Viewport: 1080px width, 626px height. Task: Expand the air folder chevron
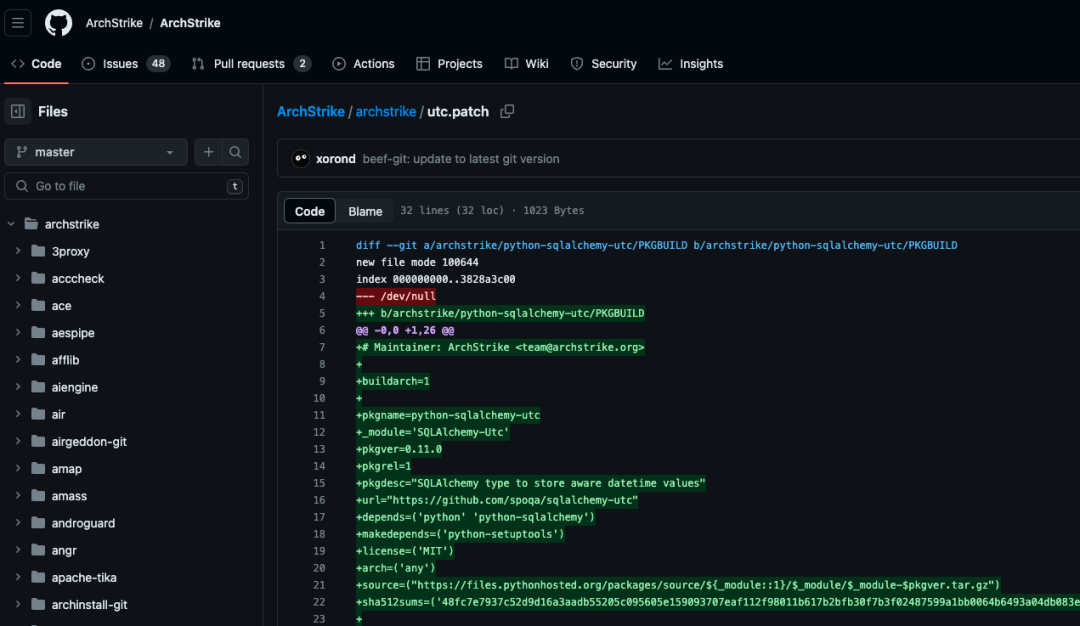coord(18,415)
